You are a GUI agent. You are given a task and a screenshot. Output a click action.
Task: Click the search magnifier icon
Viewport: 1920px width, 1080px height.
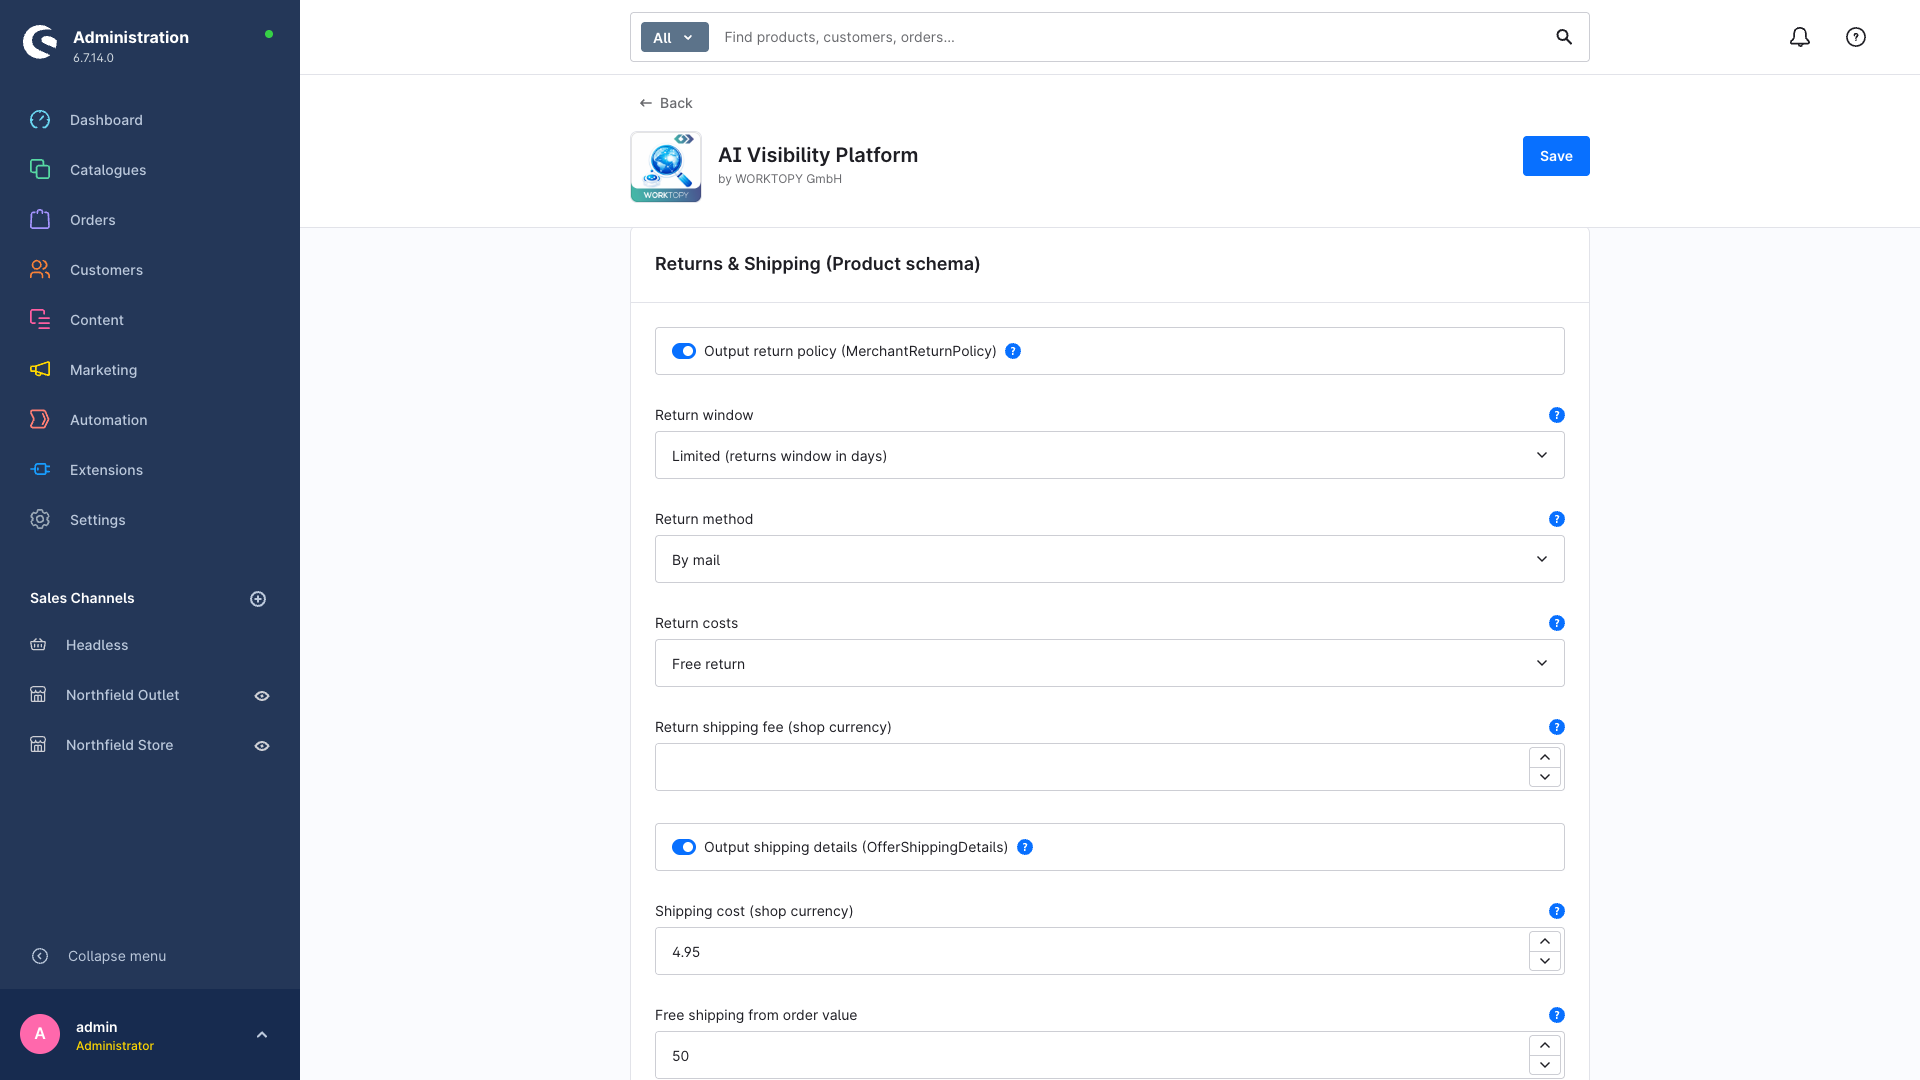[x=1564, y=37]
